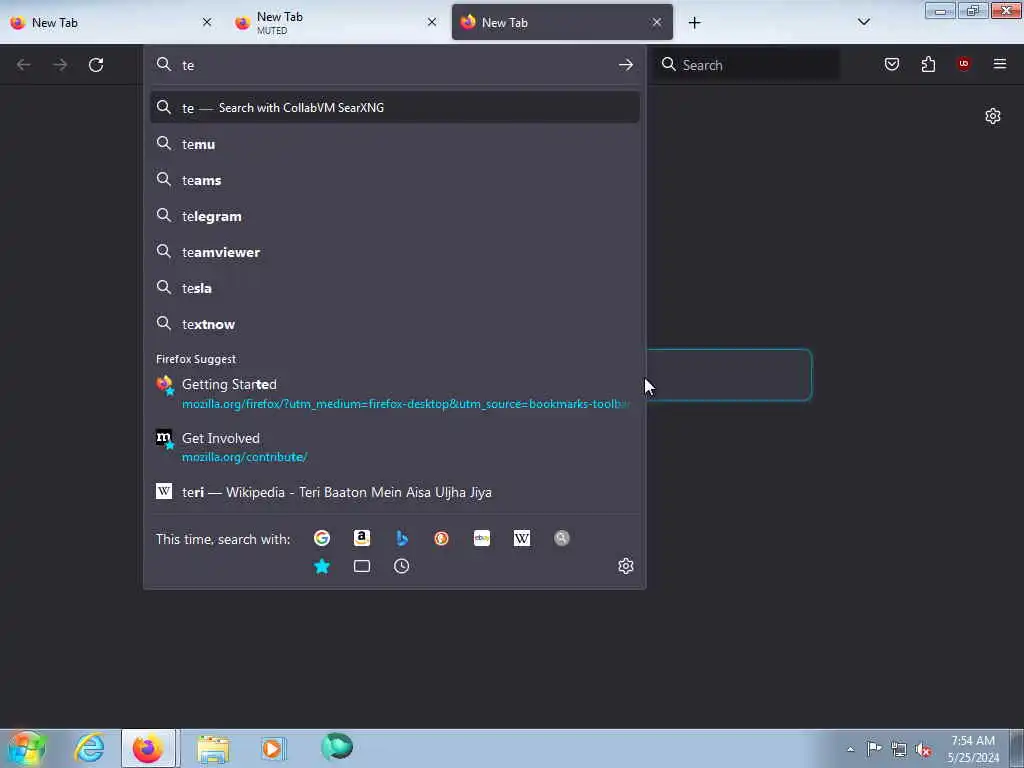Open the Extensions menu
This screenshot has width=1024, height=768.
click(x=928, y=64)
